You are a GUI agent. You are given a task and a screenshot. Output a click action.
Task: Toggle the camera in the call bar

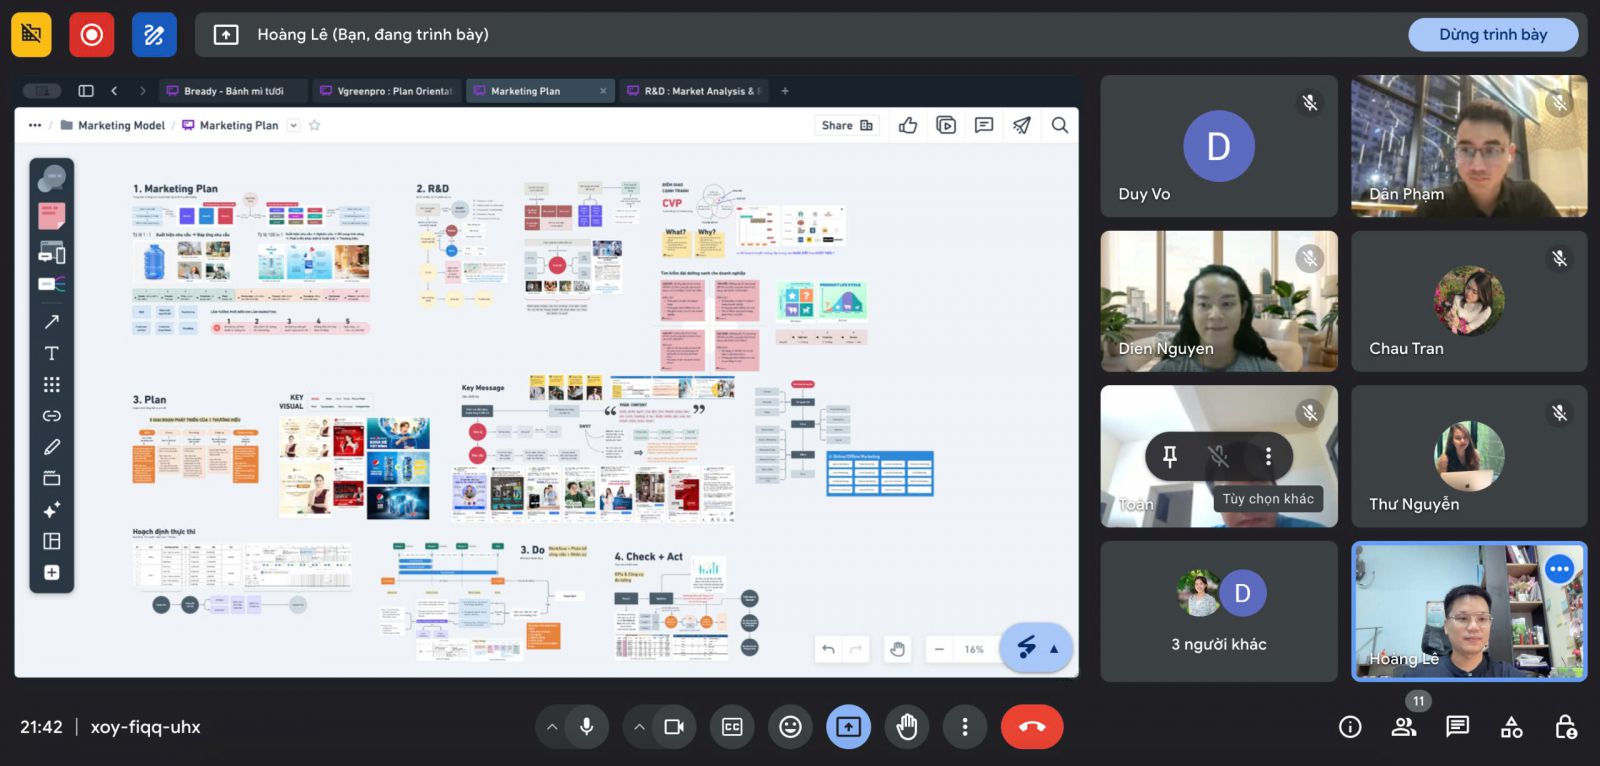tap(674, 727)
